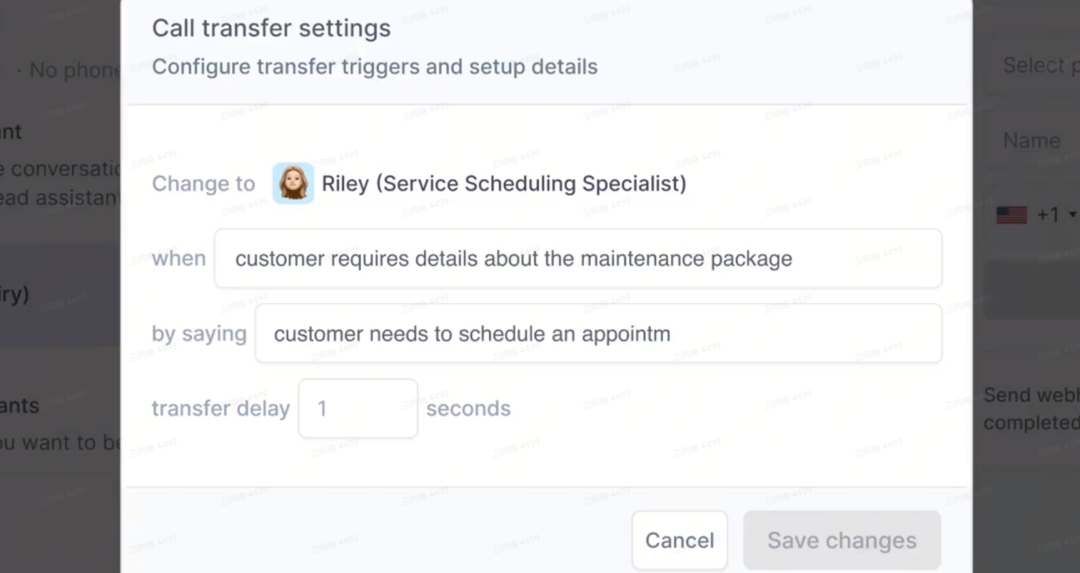
Task: Cancel the call transfer settings dialog
Action: (x=679, y=541)
